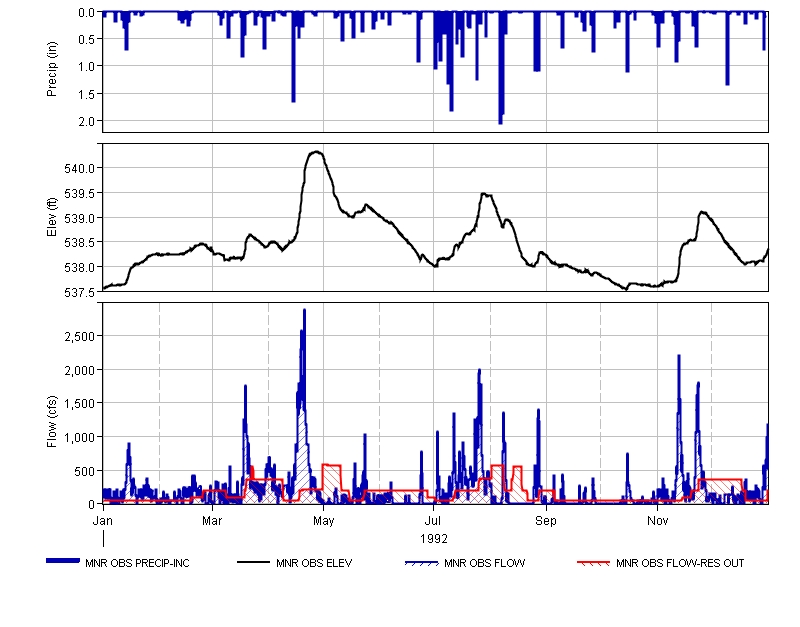Click the Sep tick label on time axis
The image size is (800, 627).
coord(545,521)
